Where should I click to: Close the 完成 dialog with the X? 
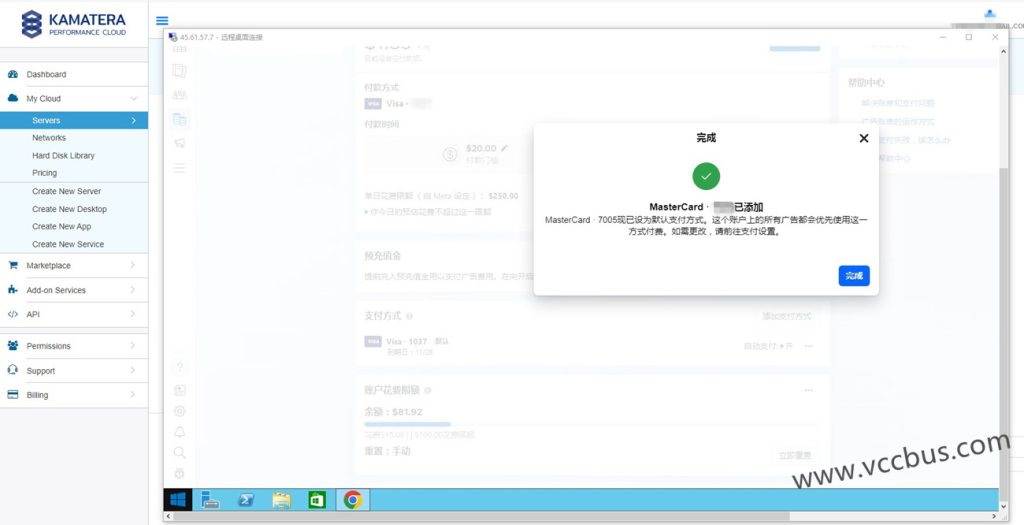[x=864, y=138]
